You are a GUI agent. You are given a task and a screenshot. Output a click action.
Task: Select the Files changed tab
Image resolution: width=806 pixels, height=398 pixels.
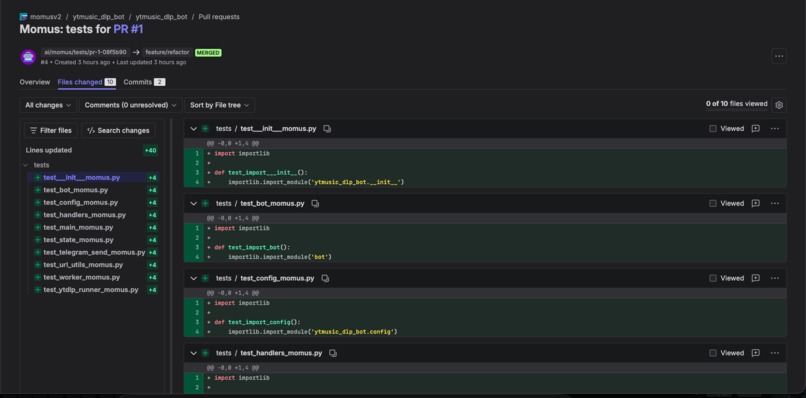click(x=86, y=82)
